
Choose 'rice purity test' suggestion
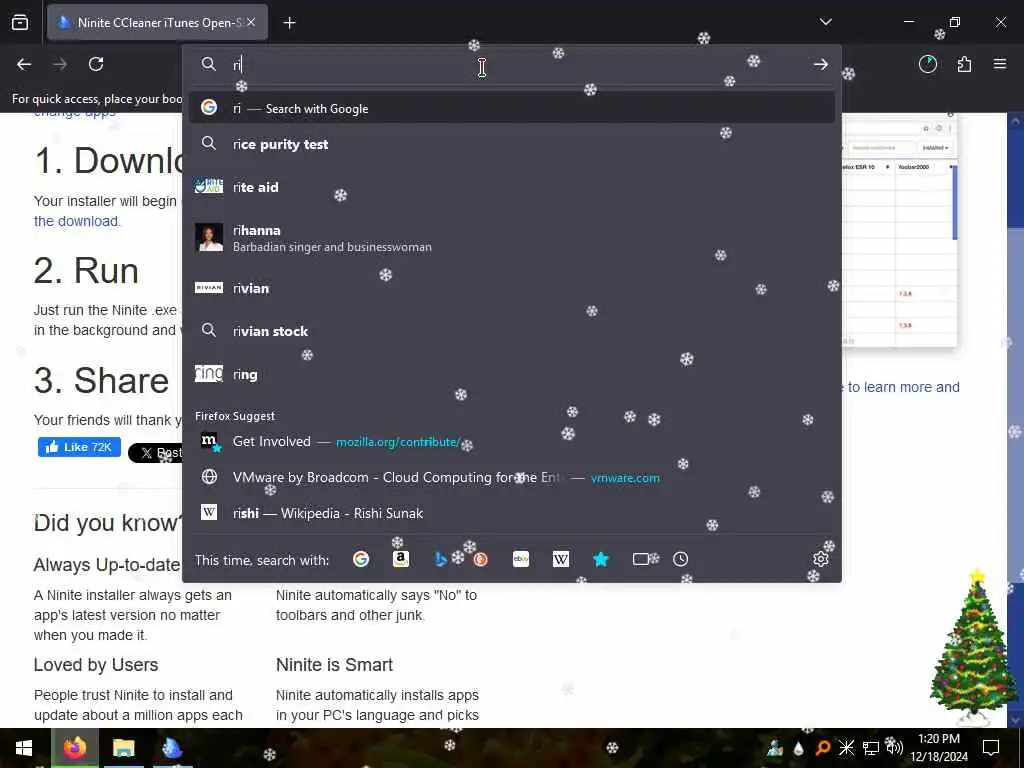pos(512,144)
